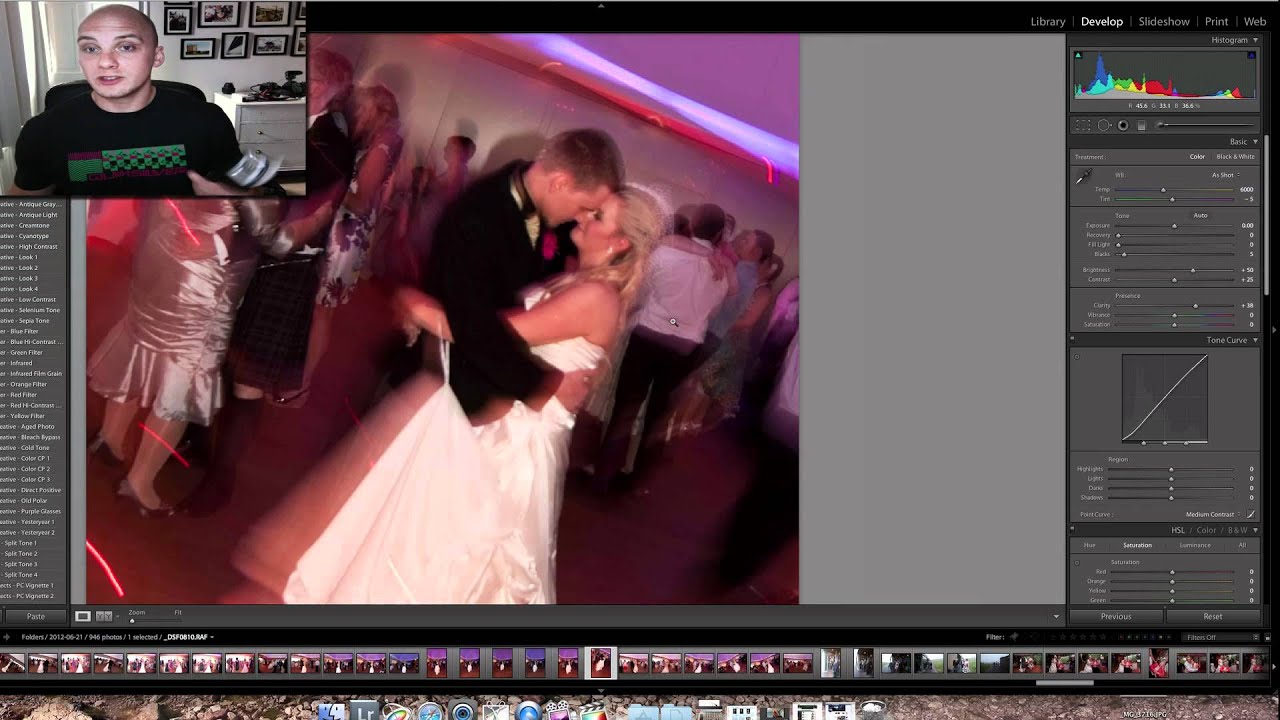Select the Red Eye Correction tool

tap(1122, 125)
